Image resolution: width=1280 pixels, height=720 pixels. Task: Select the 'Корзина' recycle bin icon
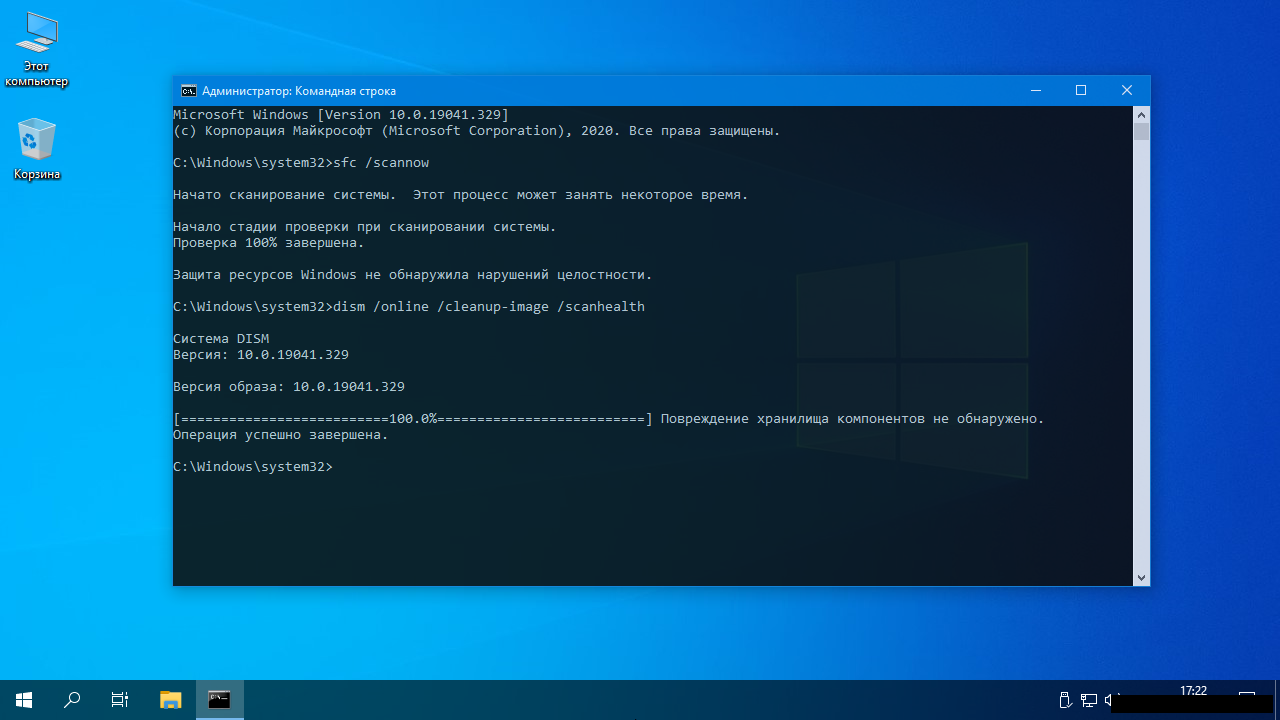pos(37,150)
